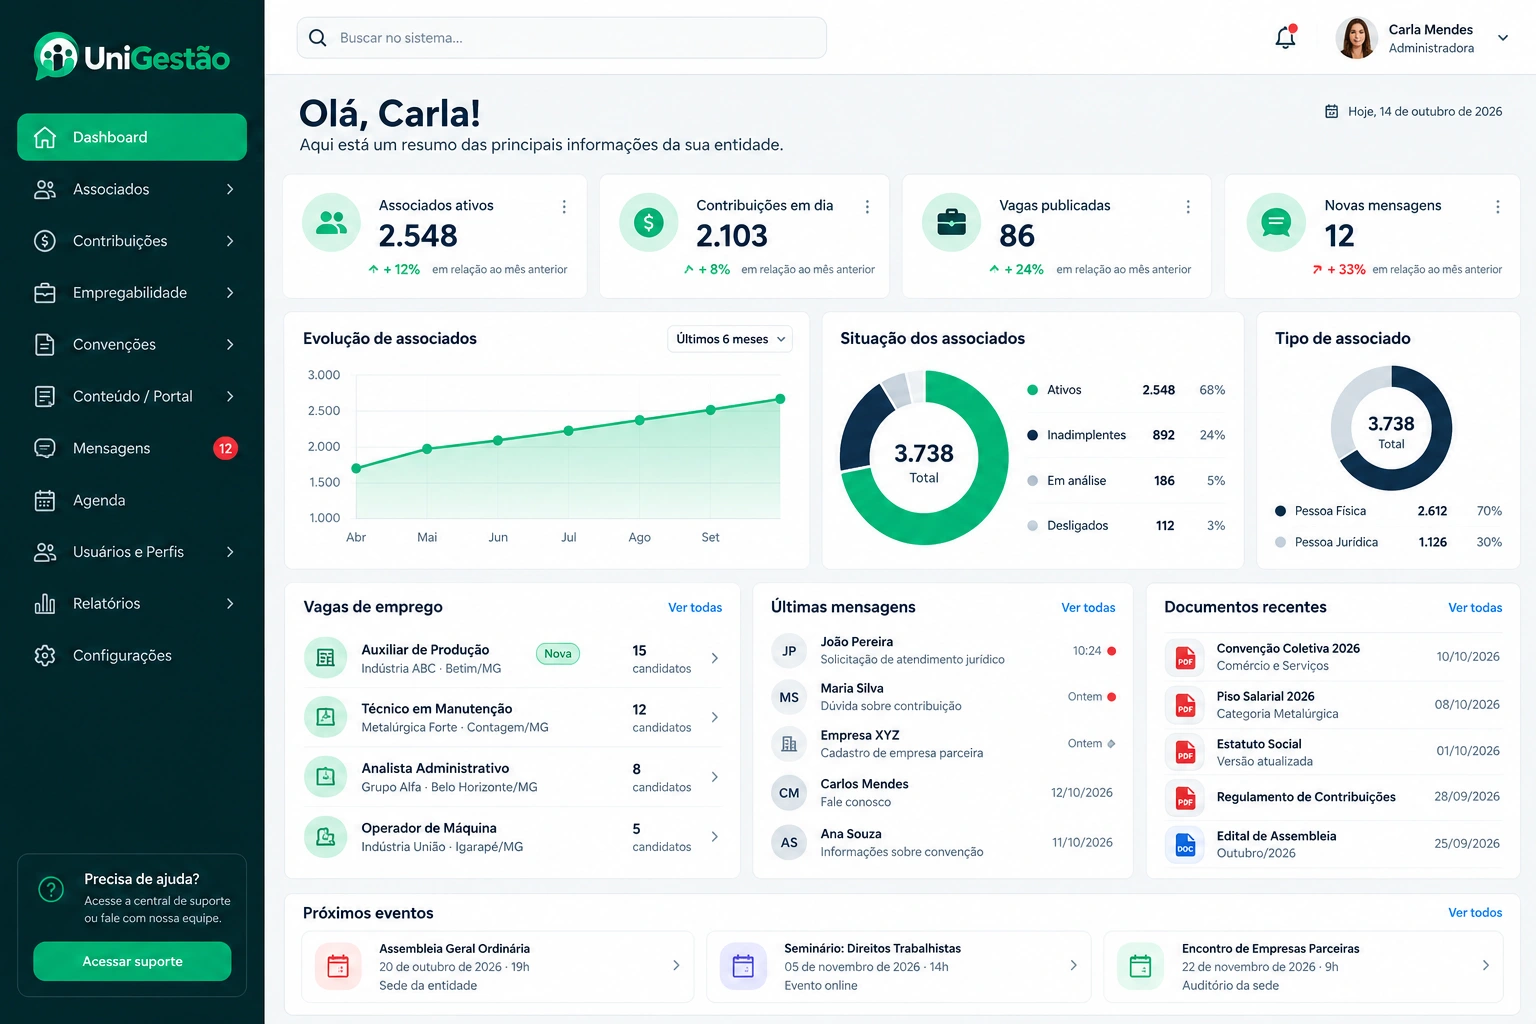Image resolution: width=1536 pixels, height=1024 pixels.
Task: Click the Ativos green legend dot
Action: click(x=1032, y=390)
